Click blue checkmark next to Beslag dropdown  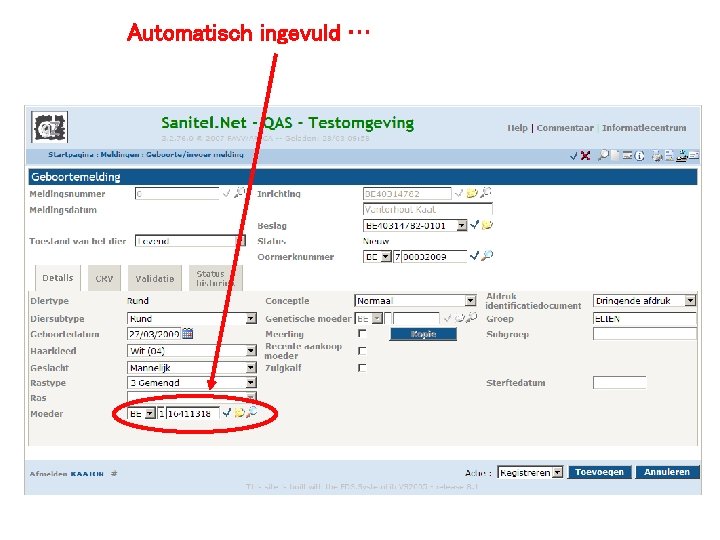click(x=474, y=225)
